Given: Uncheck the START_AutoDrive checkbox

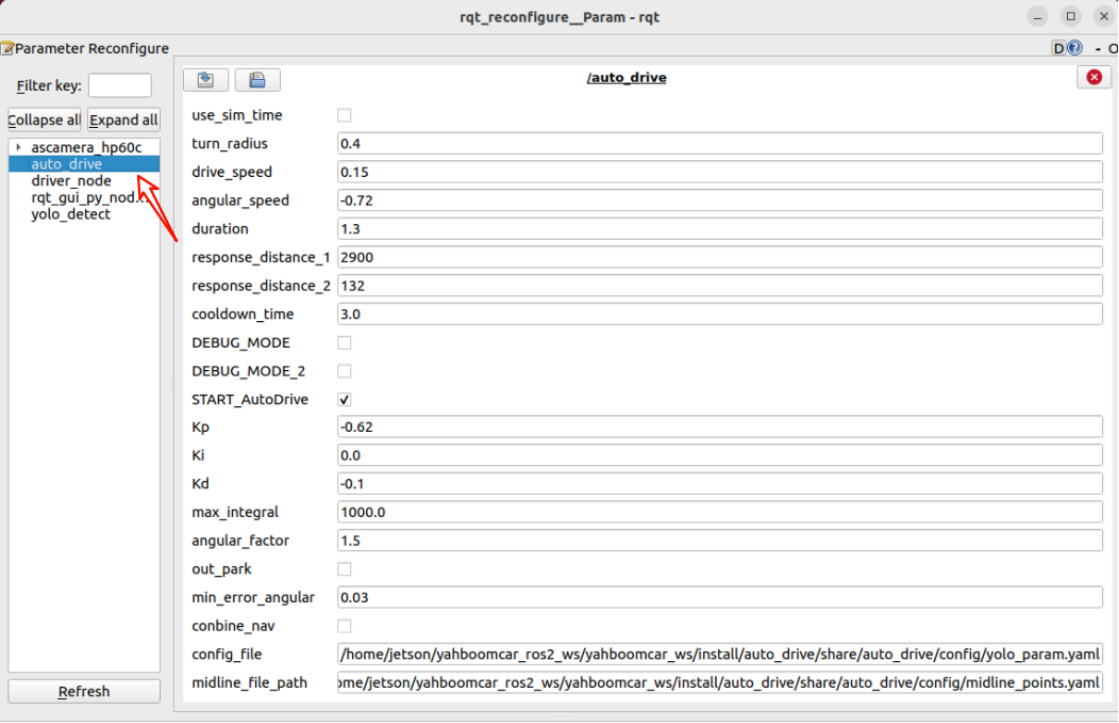Looking at the screenshot, I should (x=344, y=399).
